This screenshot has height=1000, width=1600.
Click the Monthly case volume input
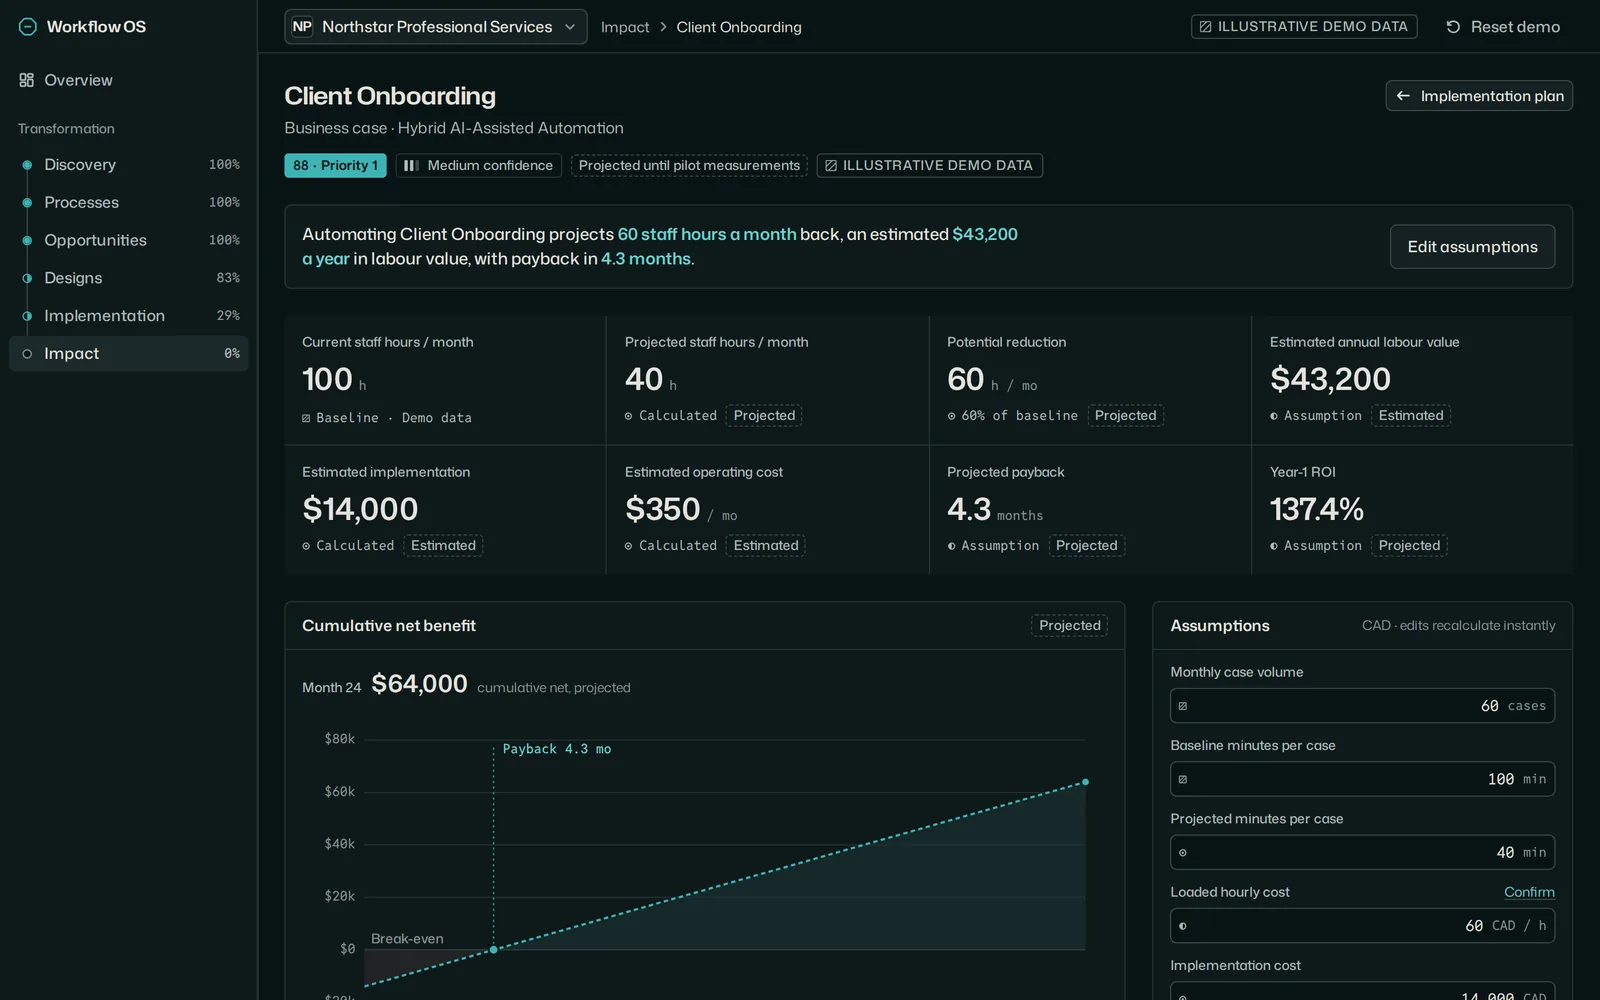pos(1362,706)
